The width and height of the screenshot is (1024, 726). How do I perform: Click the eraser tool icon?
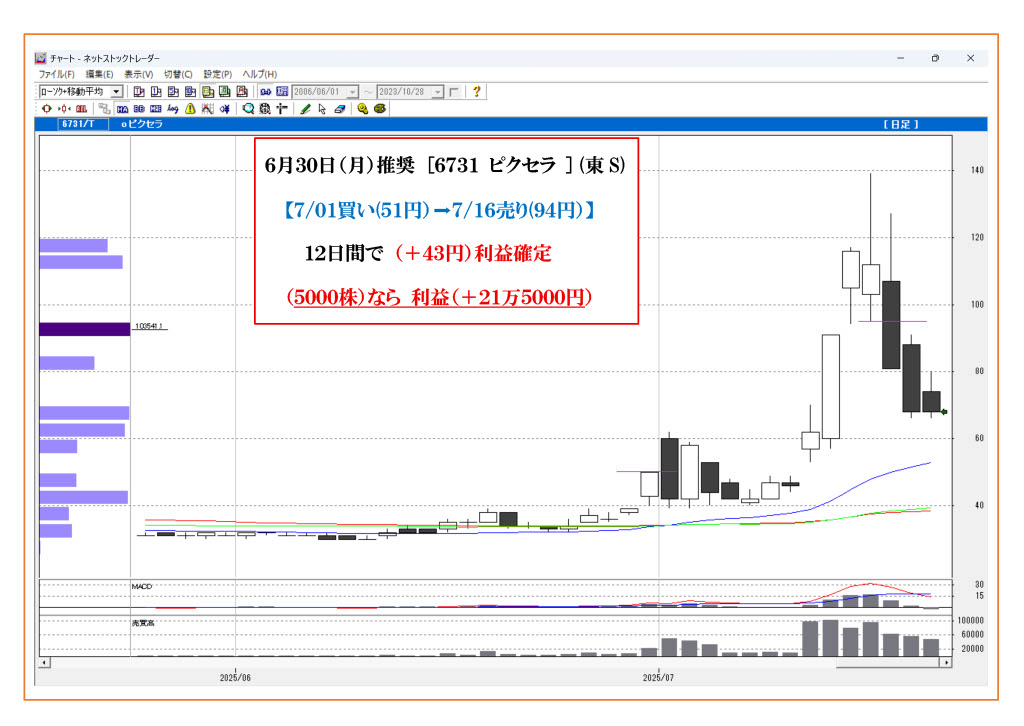click(x=339, y=108)
